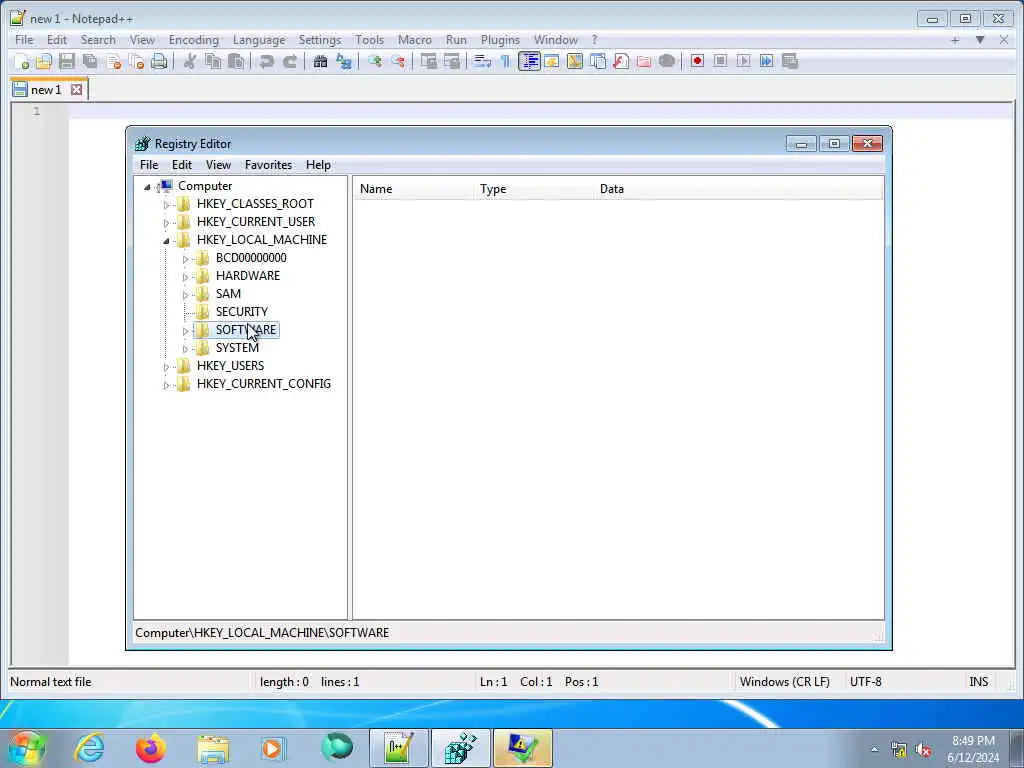Viewport: 1024px width, 768px height.
Task: Select the SAM registry key
Action: (228, 294)
